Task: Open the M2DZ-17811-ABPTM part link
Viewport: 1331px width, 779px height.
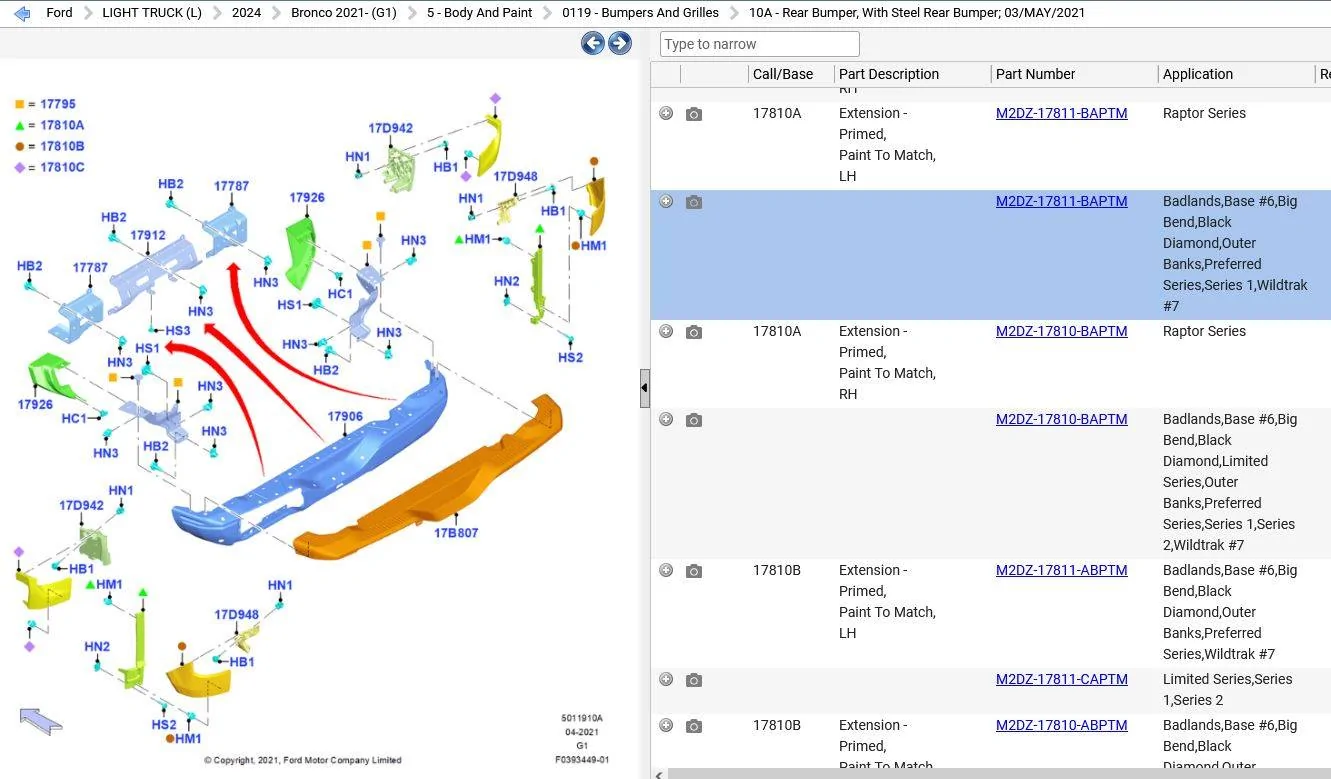Action: (1061, 570)
